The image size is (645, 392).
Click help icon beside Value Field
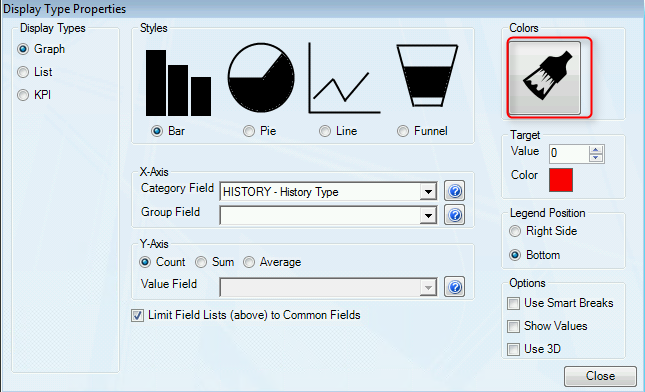click(x=455, y=287)
